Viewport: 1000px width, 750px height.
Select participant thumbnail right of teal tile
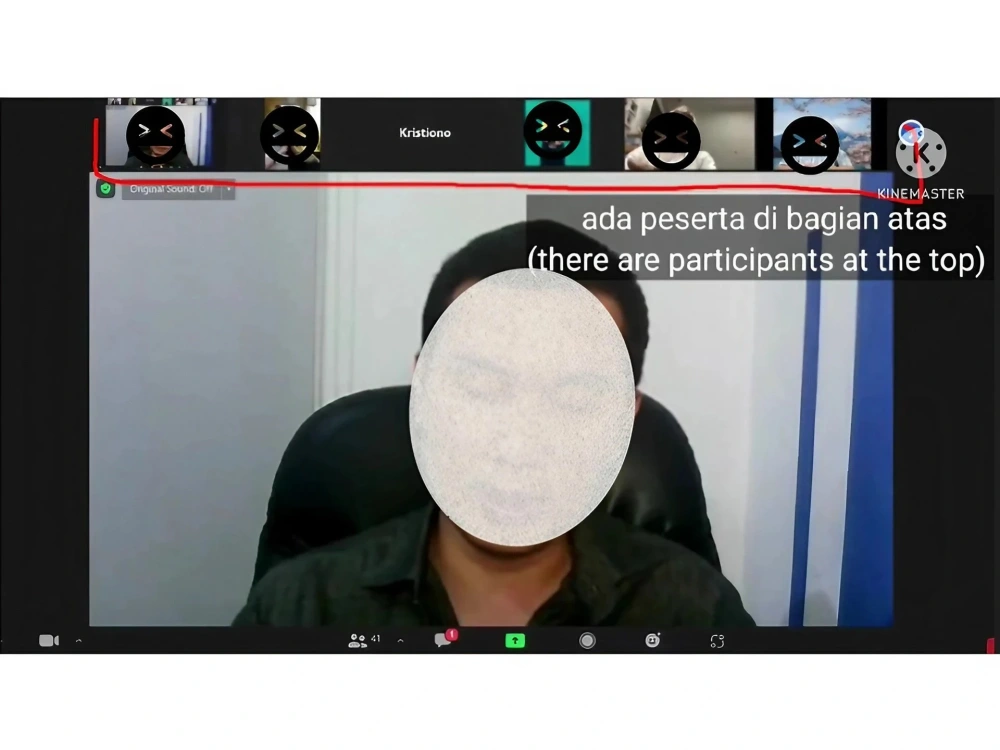[689, 134]
